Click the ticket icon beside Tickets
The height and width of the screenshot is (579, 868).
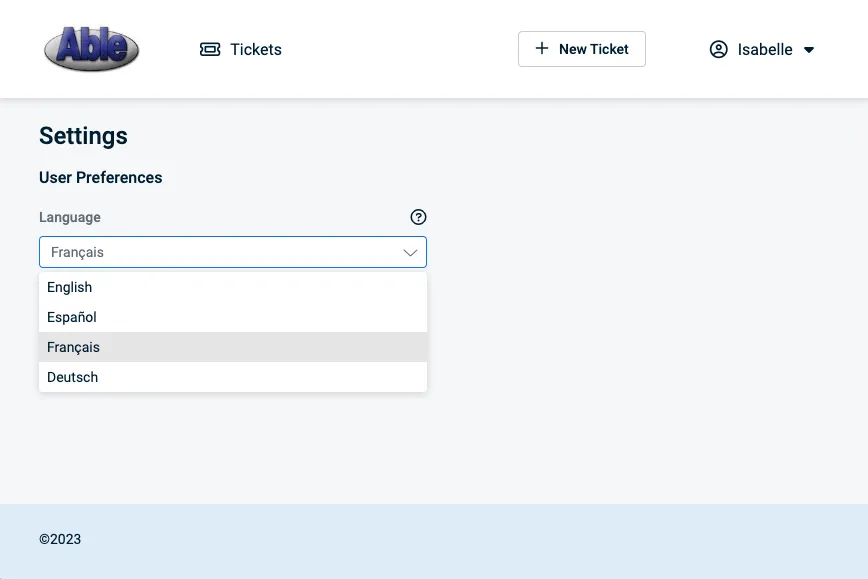tap(210, 49)
